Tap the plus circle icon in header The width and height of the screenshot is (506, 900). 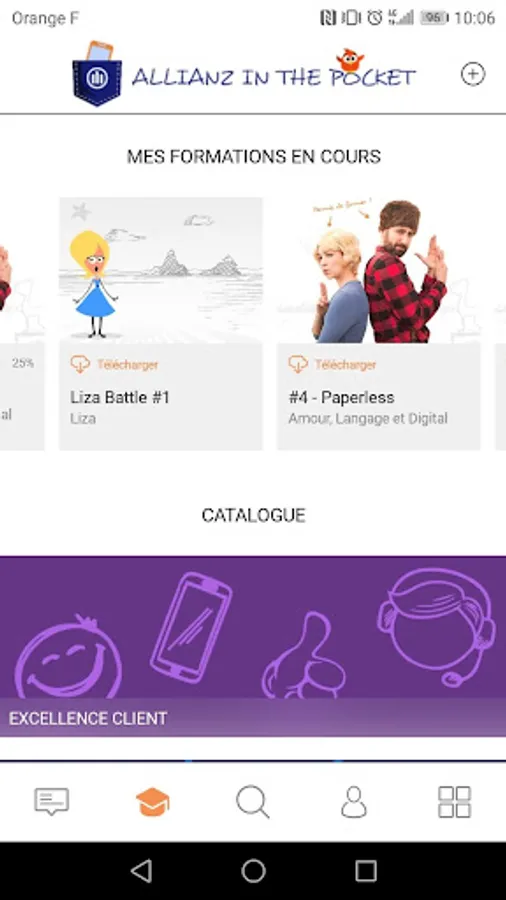click(473, 75)
